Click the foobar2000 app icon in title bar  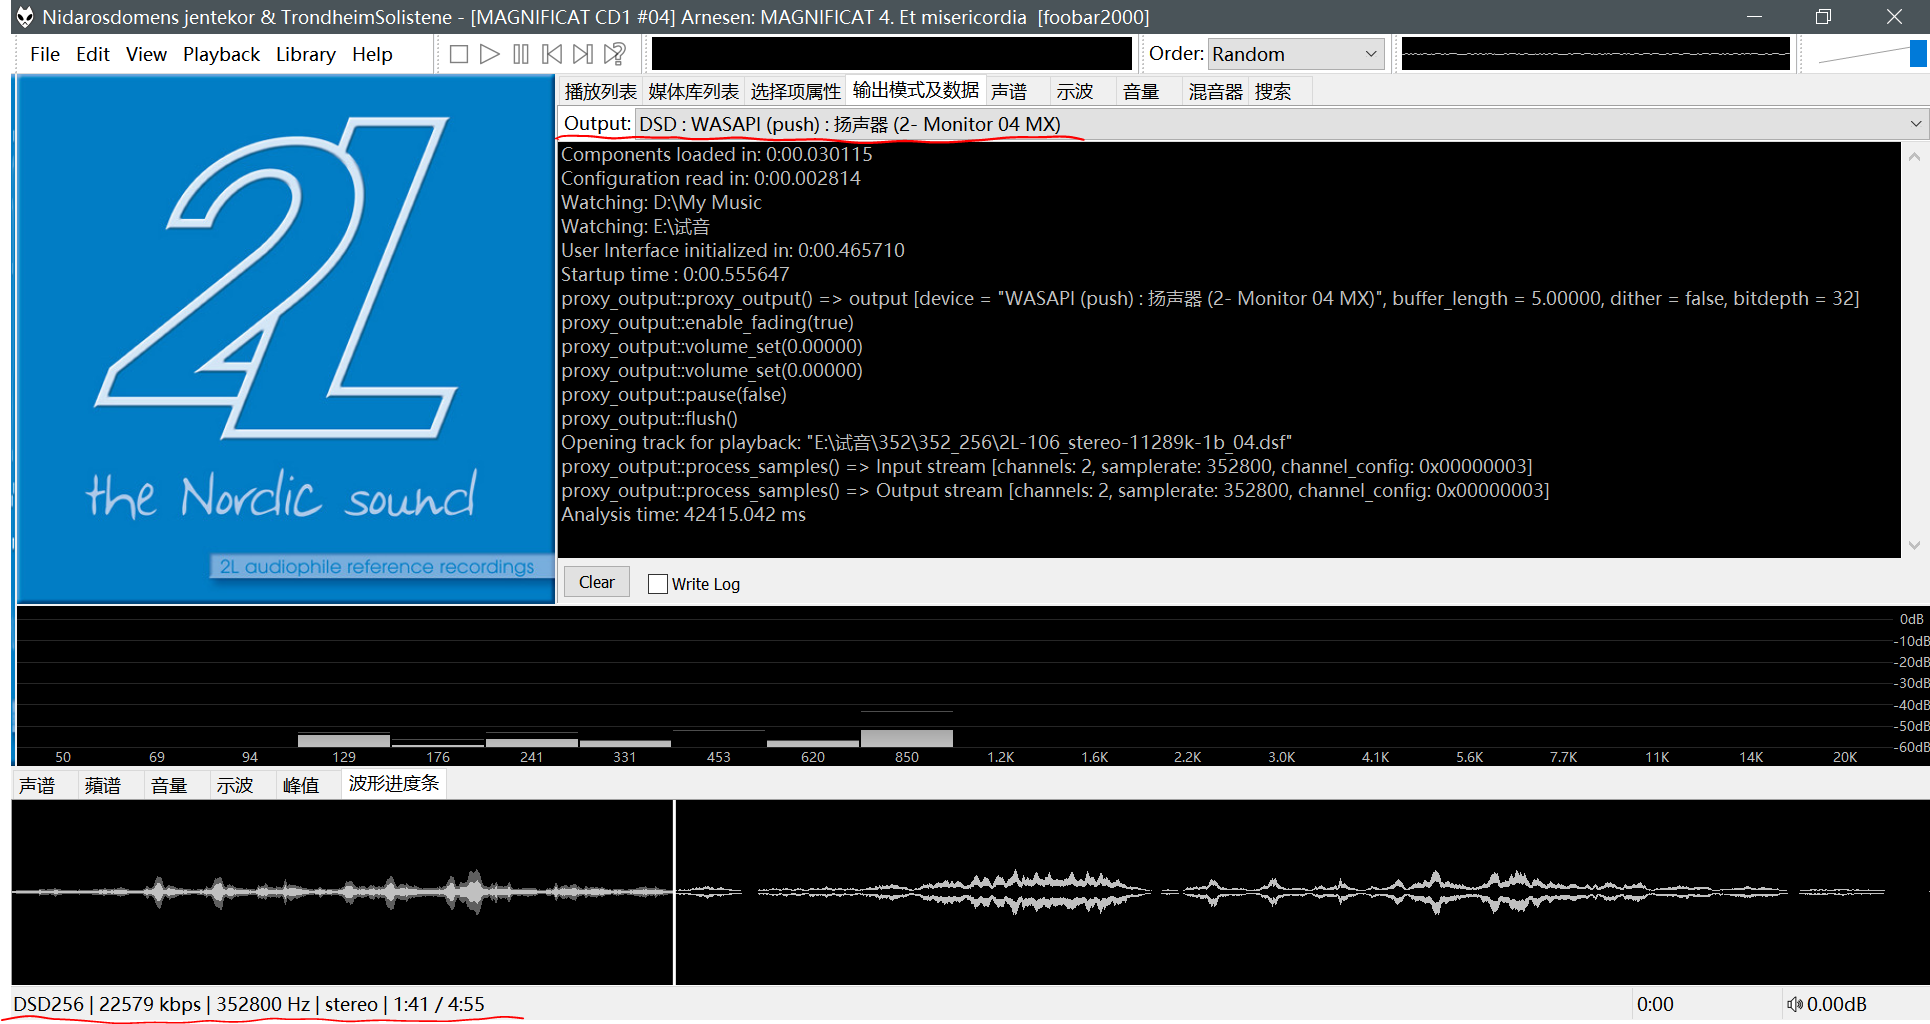[24, 17]
